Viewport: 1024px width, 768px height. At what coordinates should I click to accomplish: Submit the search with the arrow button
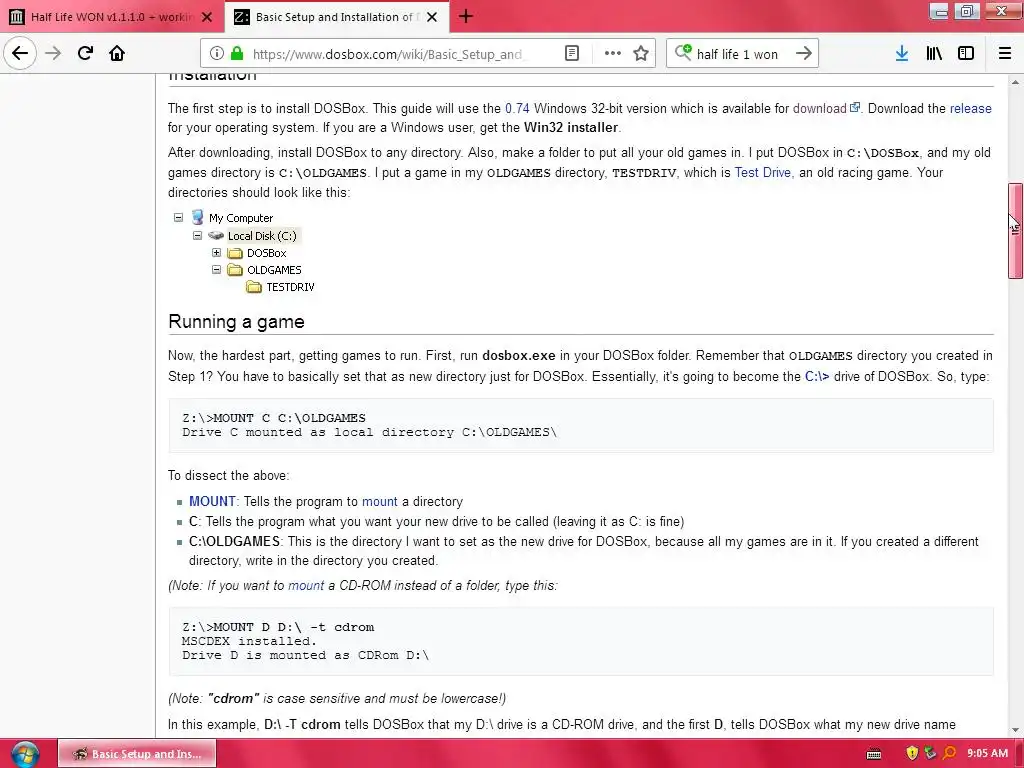804,54
